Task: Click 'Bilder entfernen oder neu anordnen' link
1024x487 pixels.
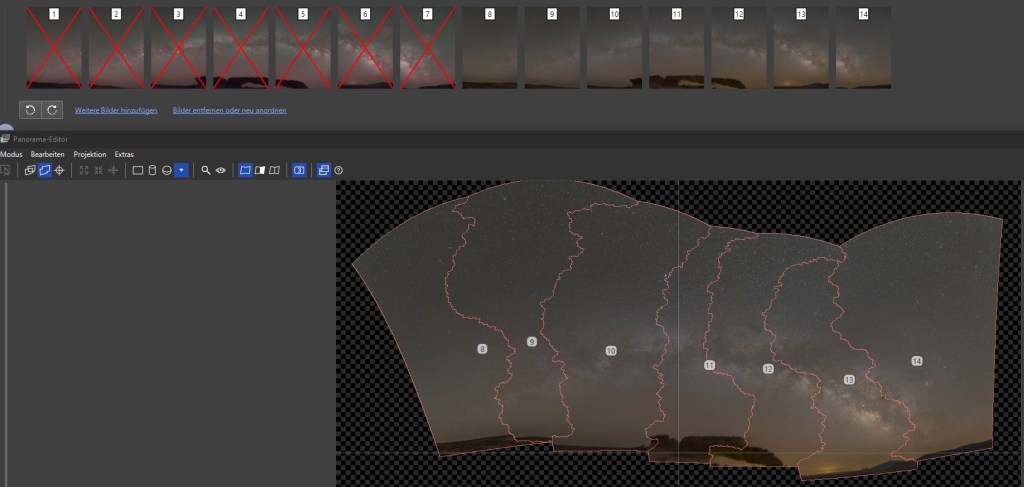Action: 229,110
